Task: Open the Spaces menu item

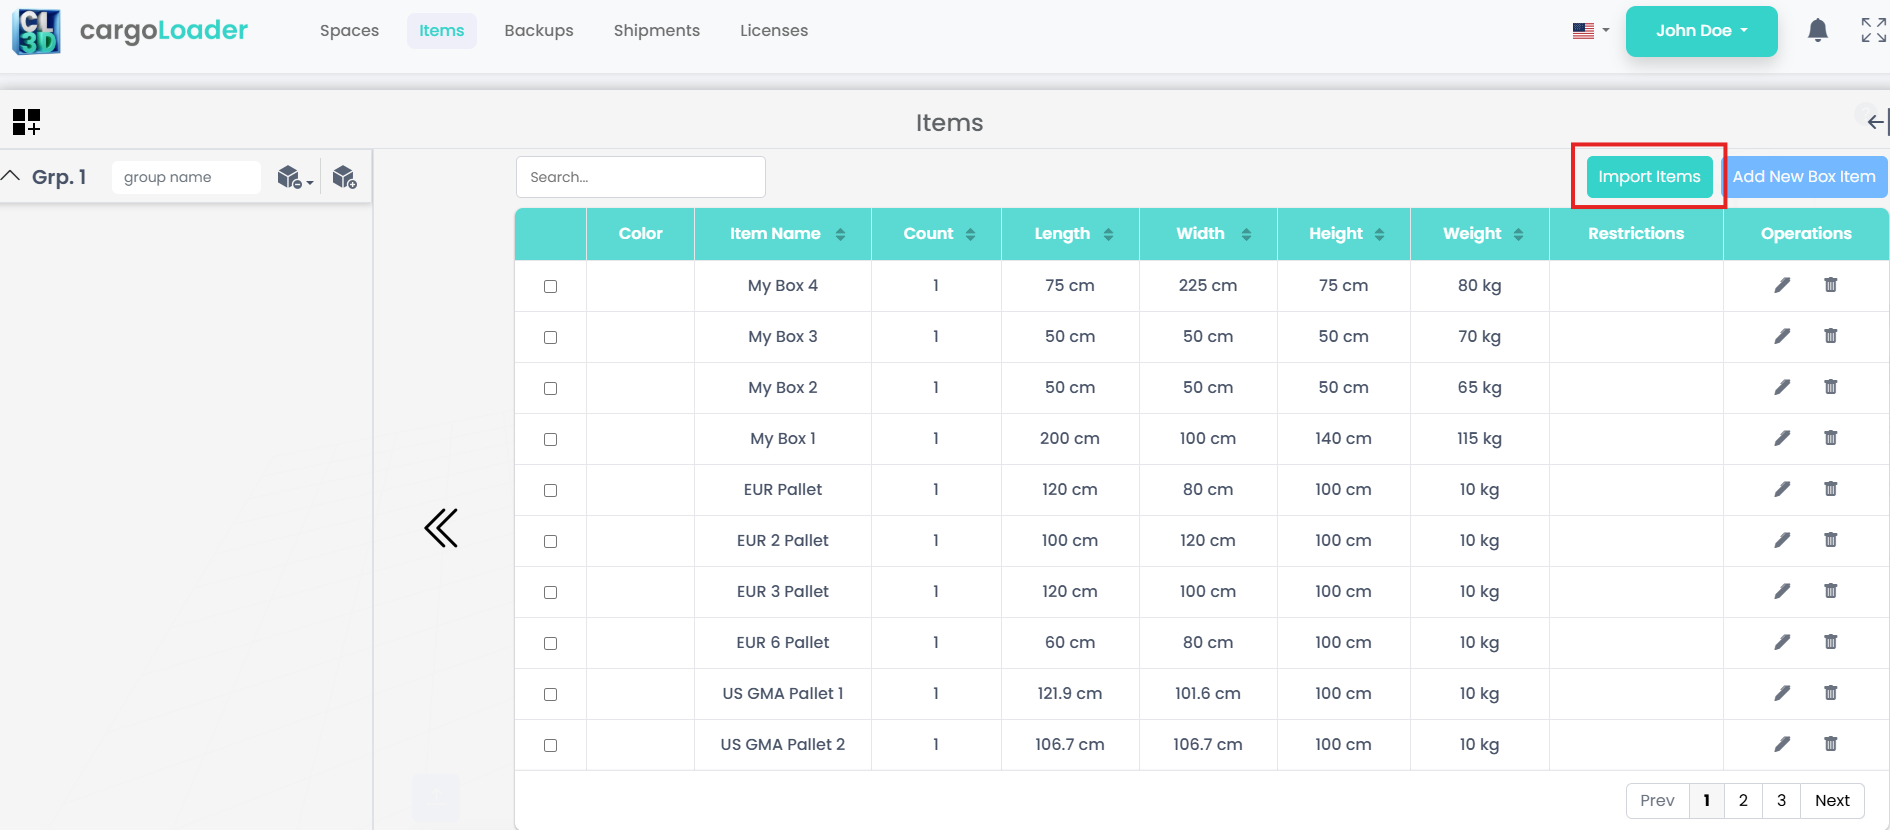Action: coord(349,31)
